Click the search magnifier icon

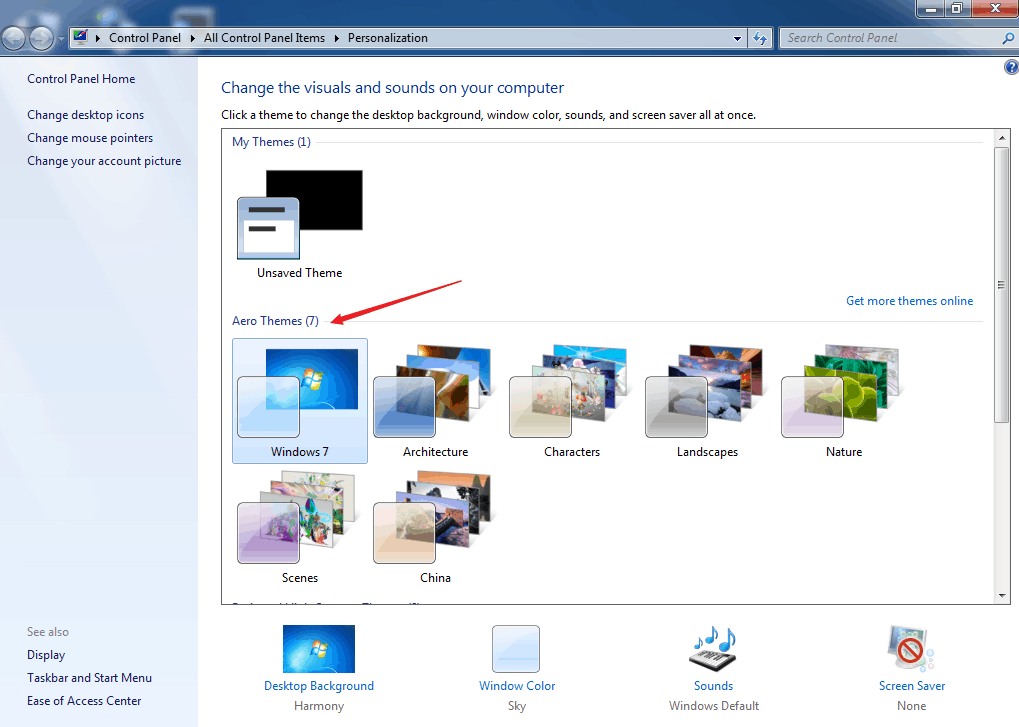pos(1008,38)
